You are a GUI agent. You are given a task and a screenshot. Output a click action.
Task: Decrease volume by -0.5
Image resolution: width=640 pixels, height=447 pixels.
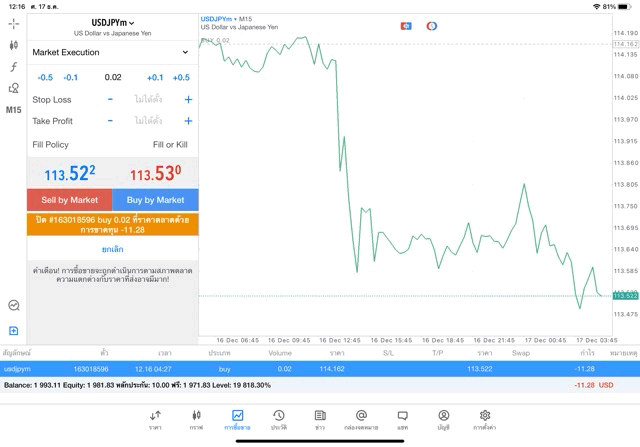tap(45, 77)
